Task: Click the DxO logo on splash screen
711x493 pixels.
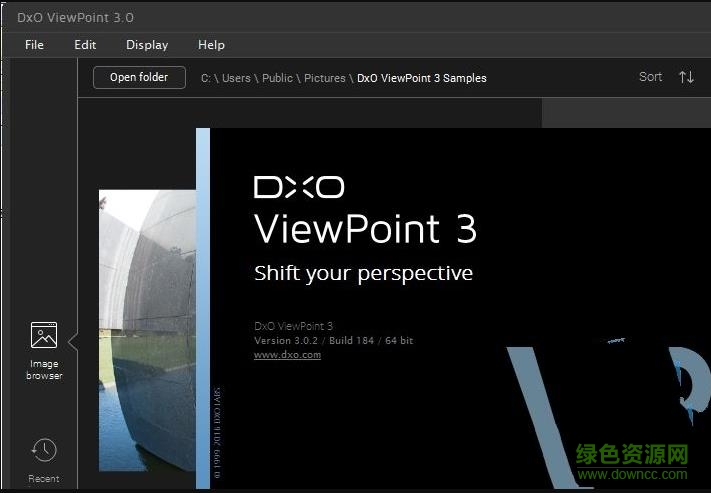Action: [299, 187]
